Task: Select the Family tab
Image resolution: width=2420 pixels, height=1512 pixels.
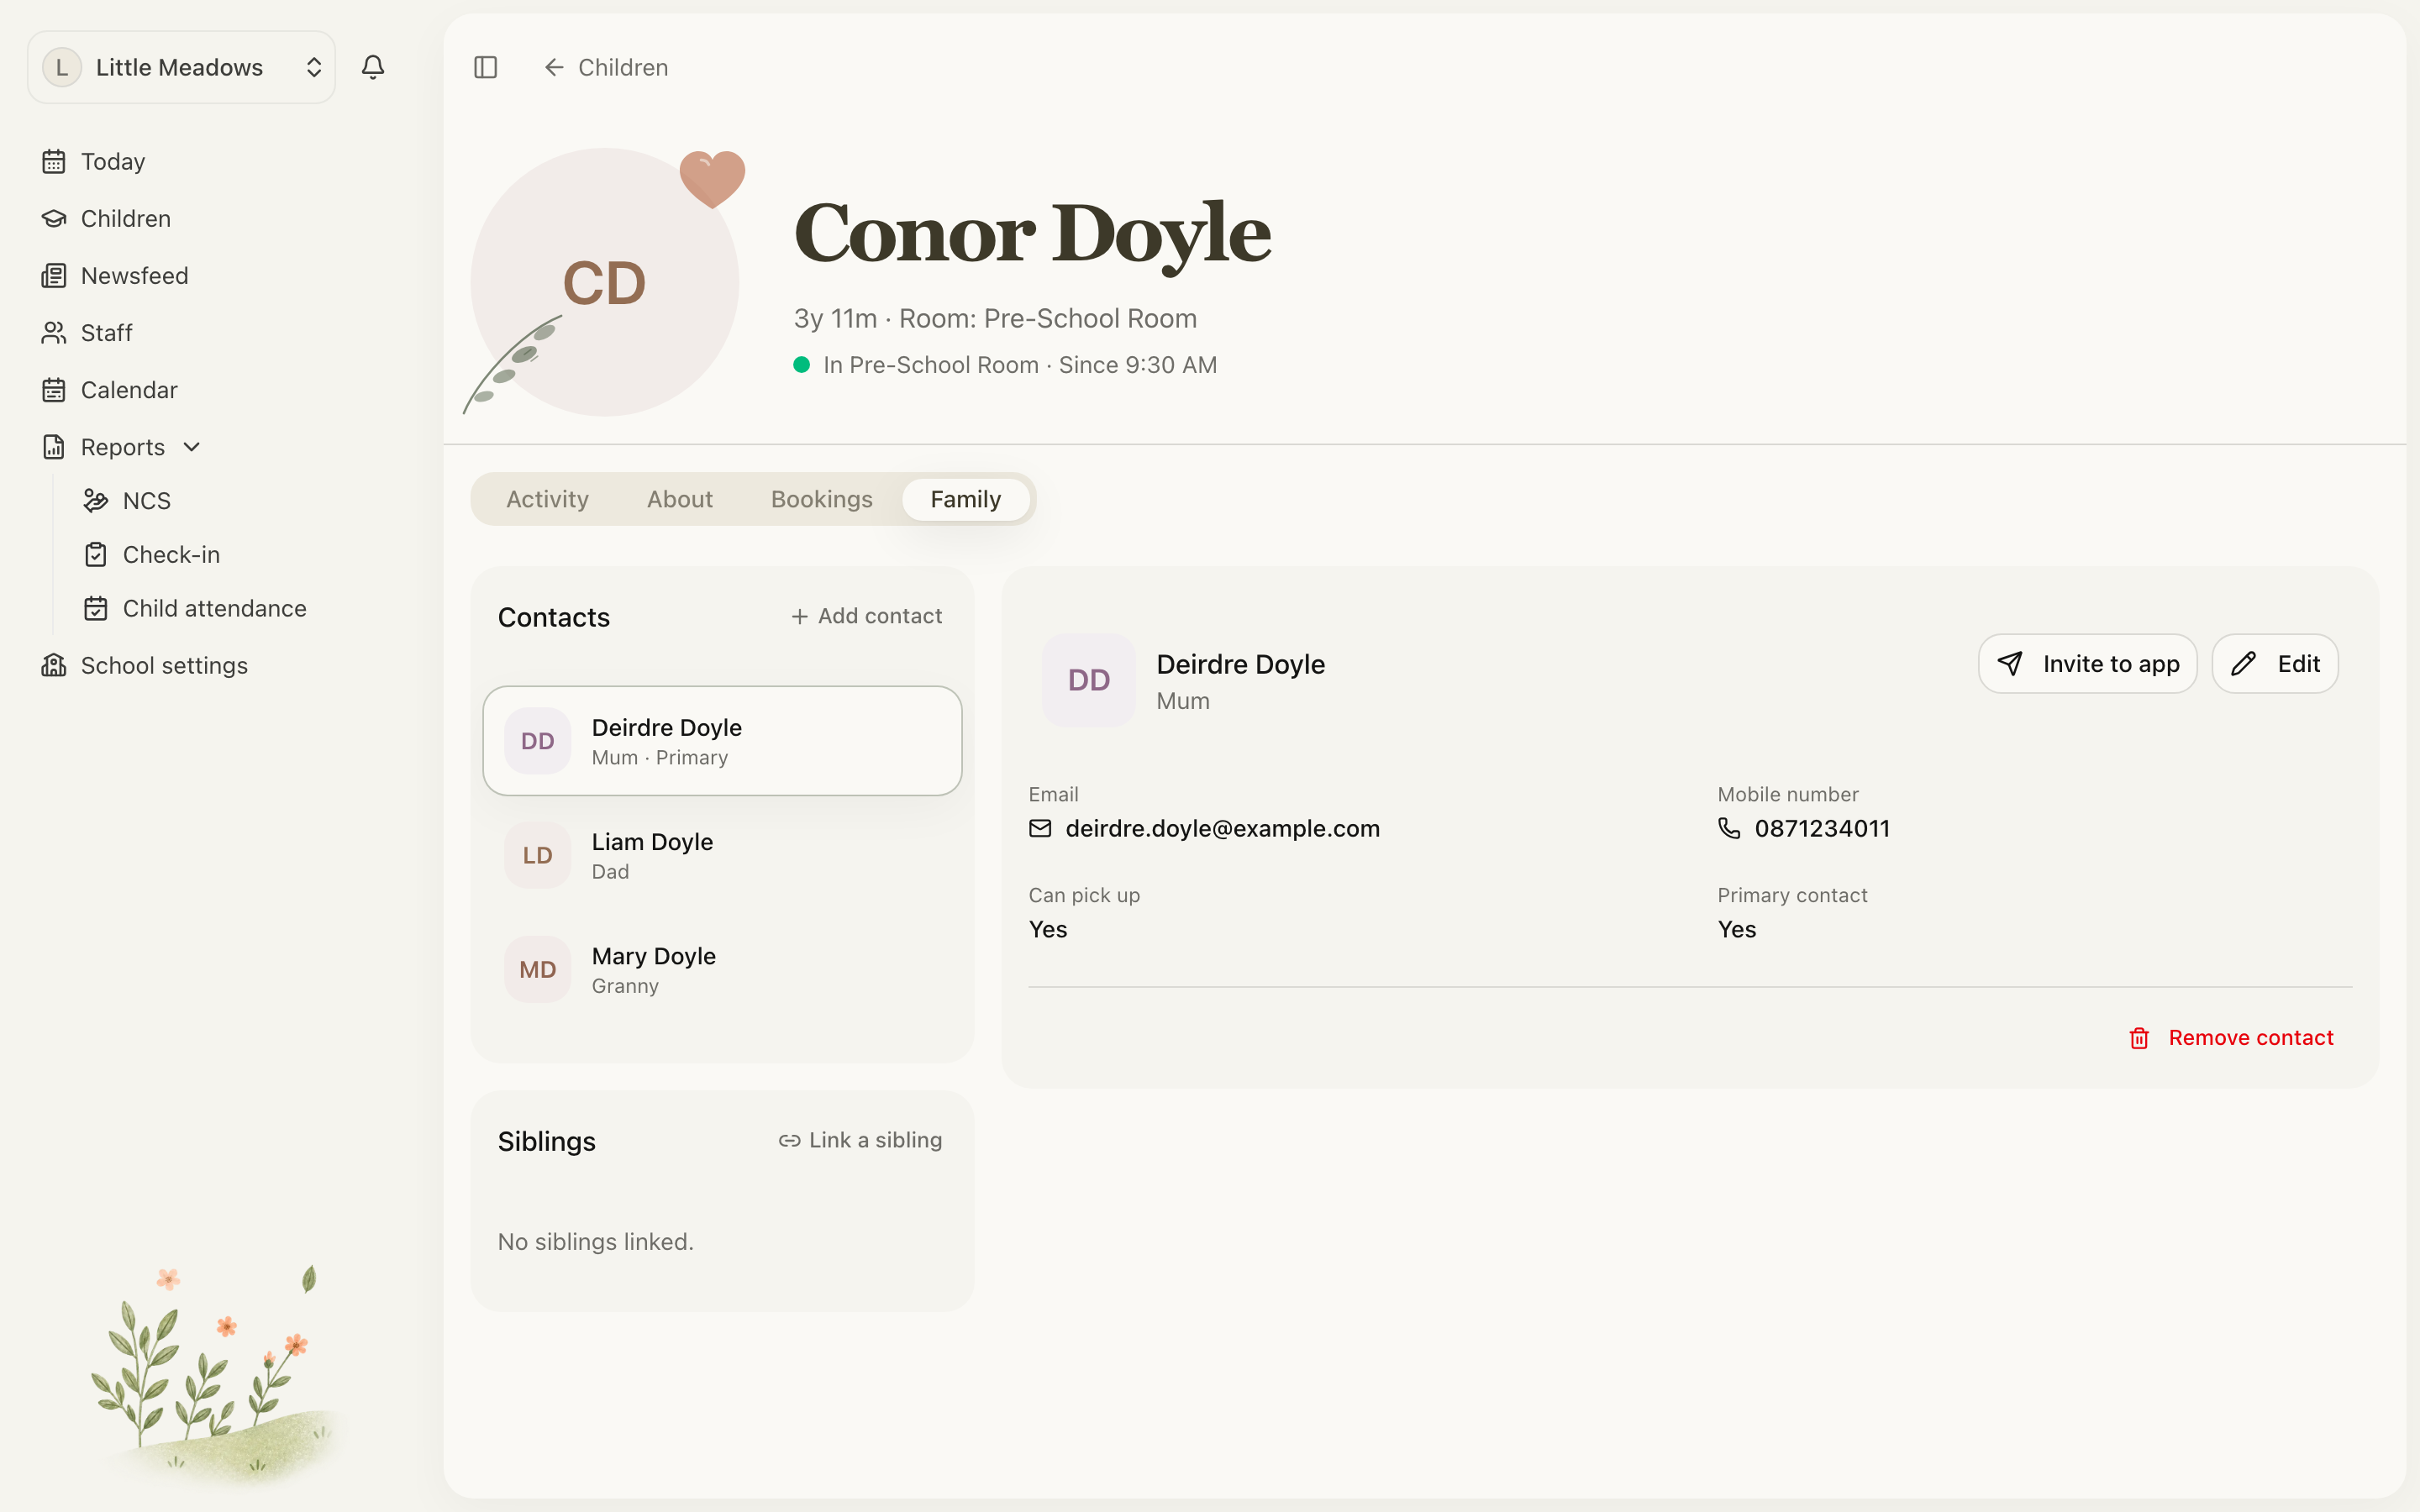Action: click(x=965, y=499)
